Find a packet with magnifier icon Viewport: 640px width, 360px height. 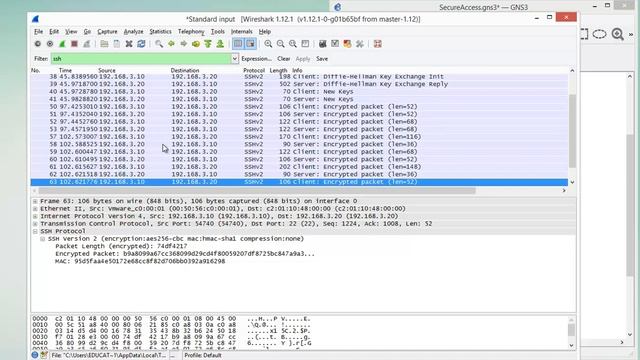(159, 44)
